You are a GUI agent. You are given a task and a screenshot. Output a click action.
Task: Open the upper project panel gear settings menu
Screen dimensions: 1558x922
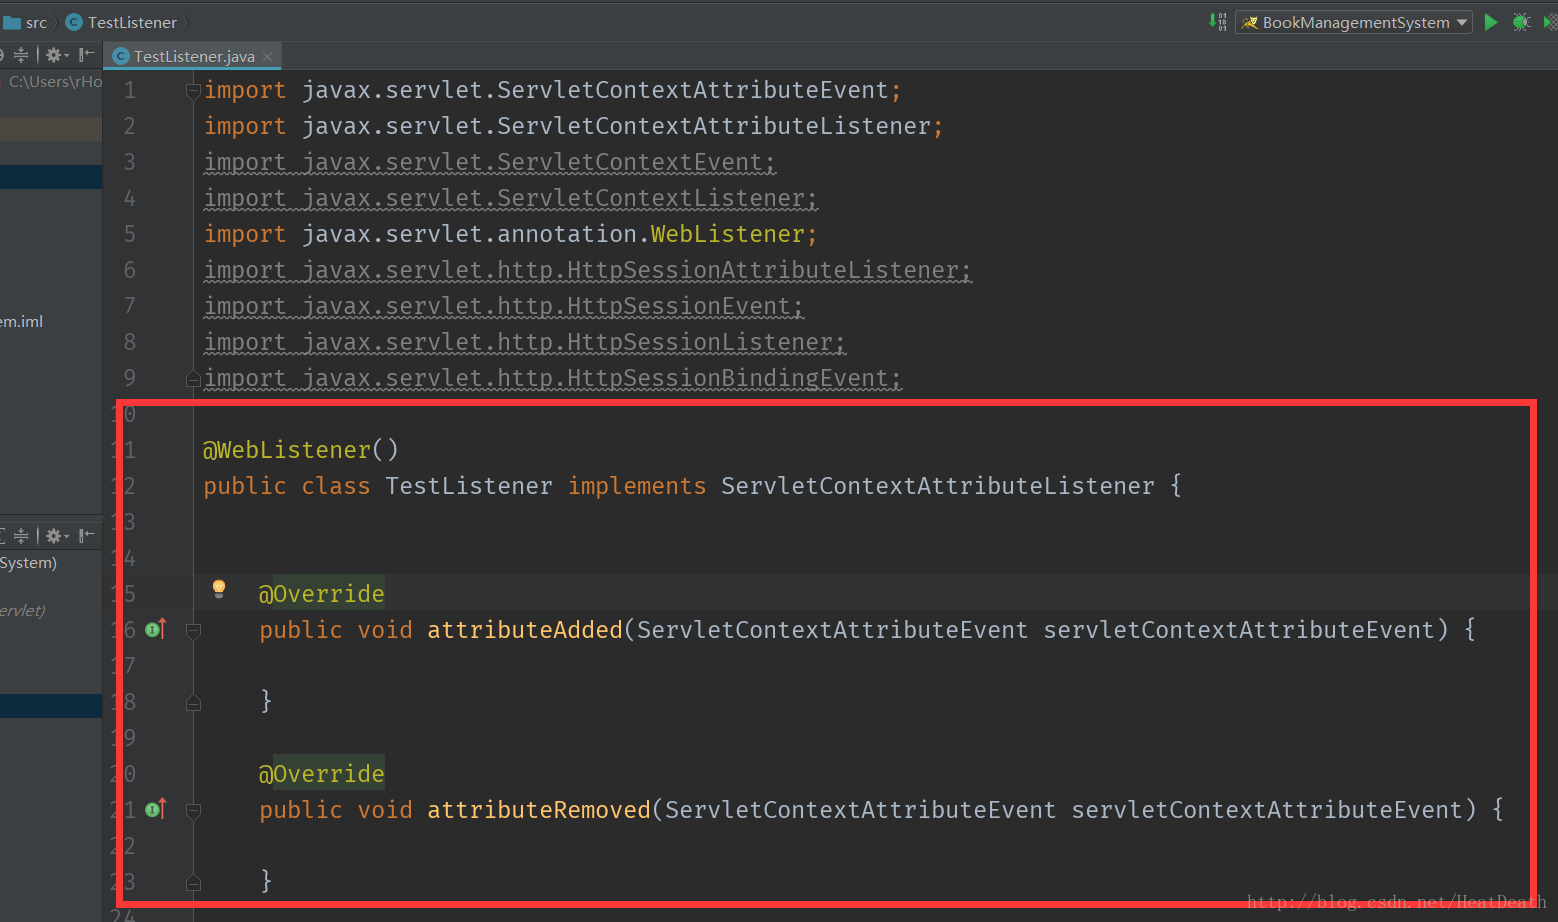55,55
